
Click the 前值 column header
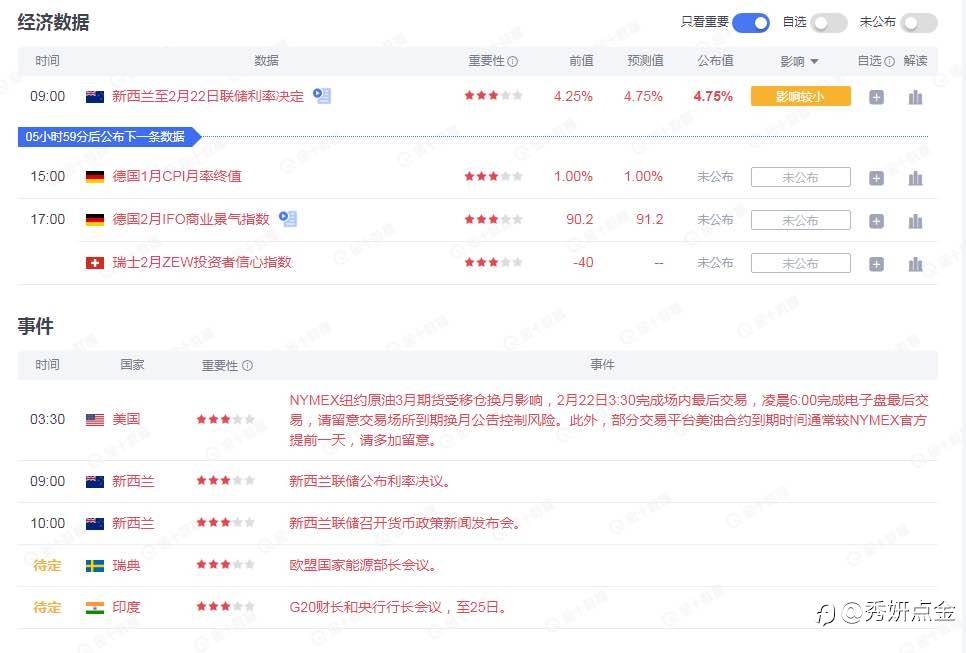click(581, 60)
